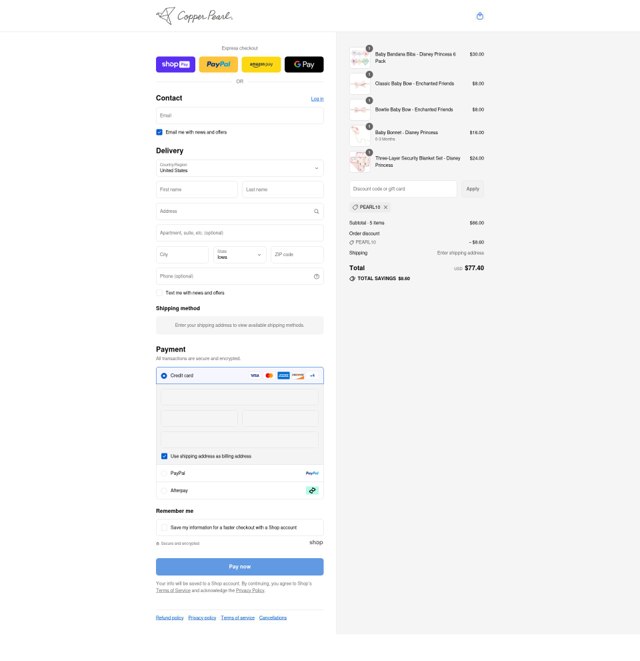Screen dimensions: 640x661
Task: Focus the Address input field
Action: pyautogui.click(x=240, y=212)
